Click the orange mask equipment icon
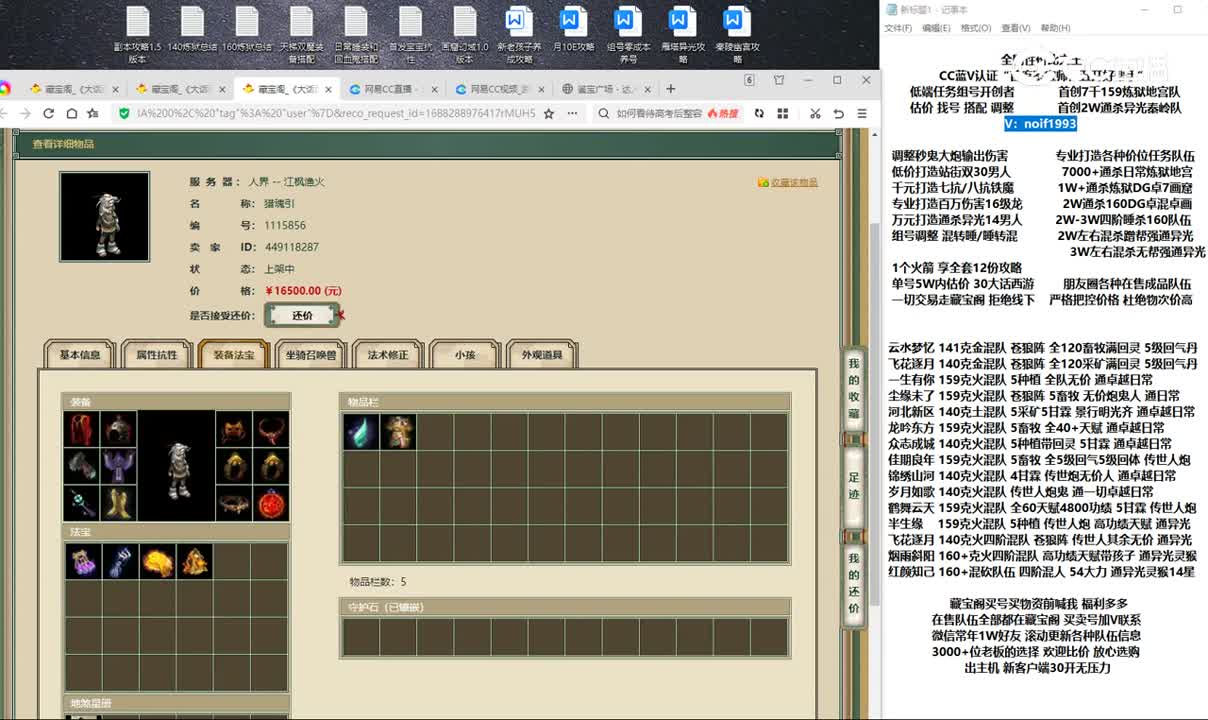Screen dimensions: 1208x720 coord(234,430)
